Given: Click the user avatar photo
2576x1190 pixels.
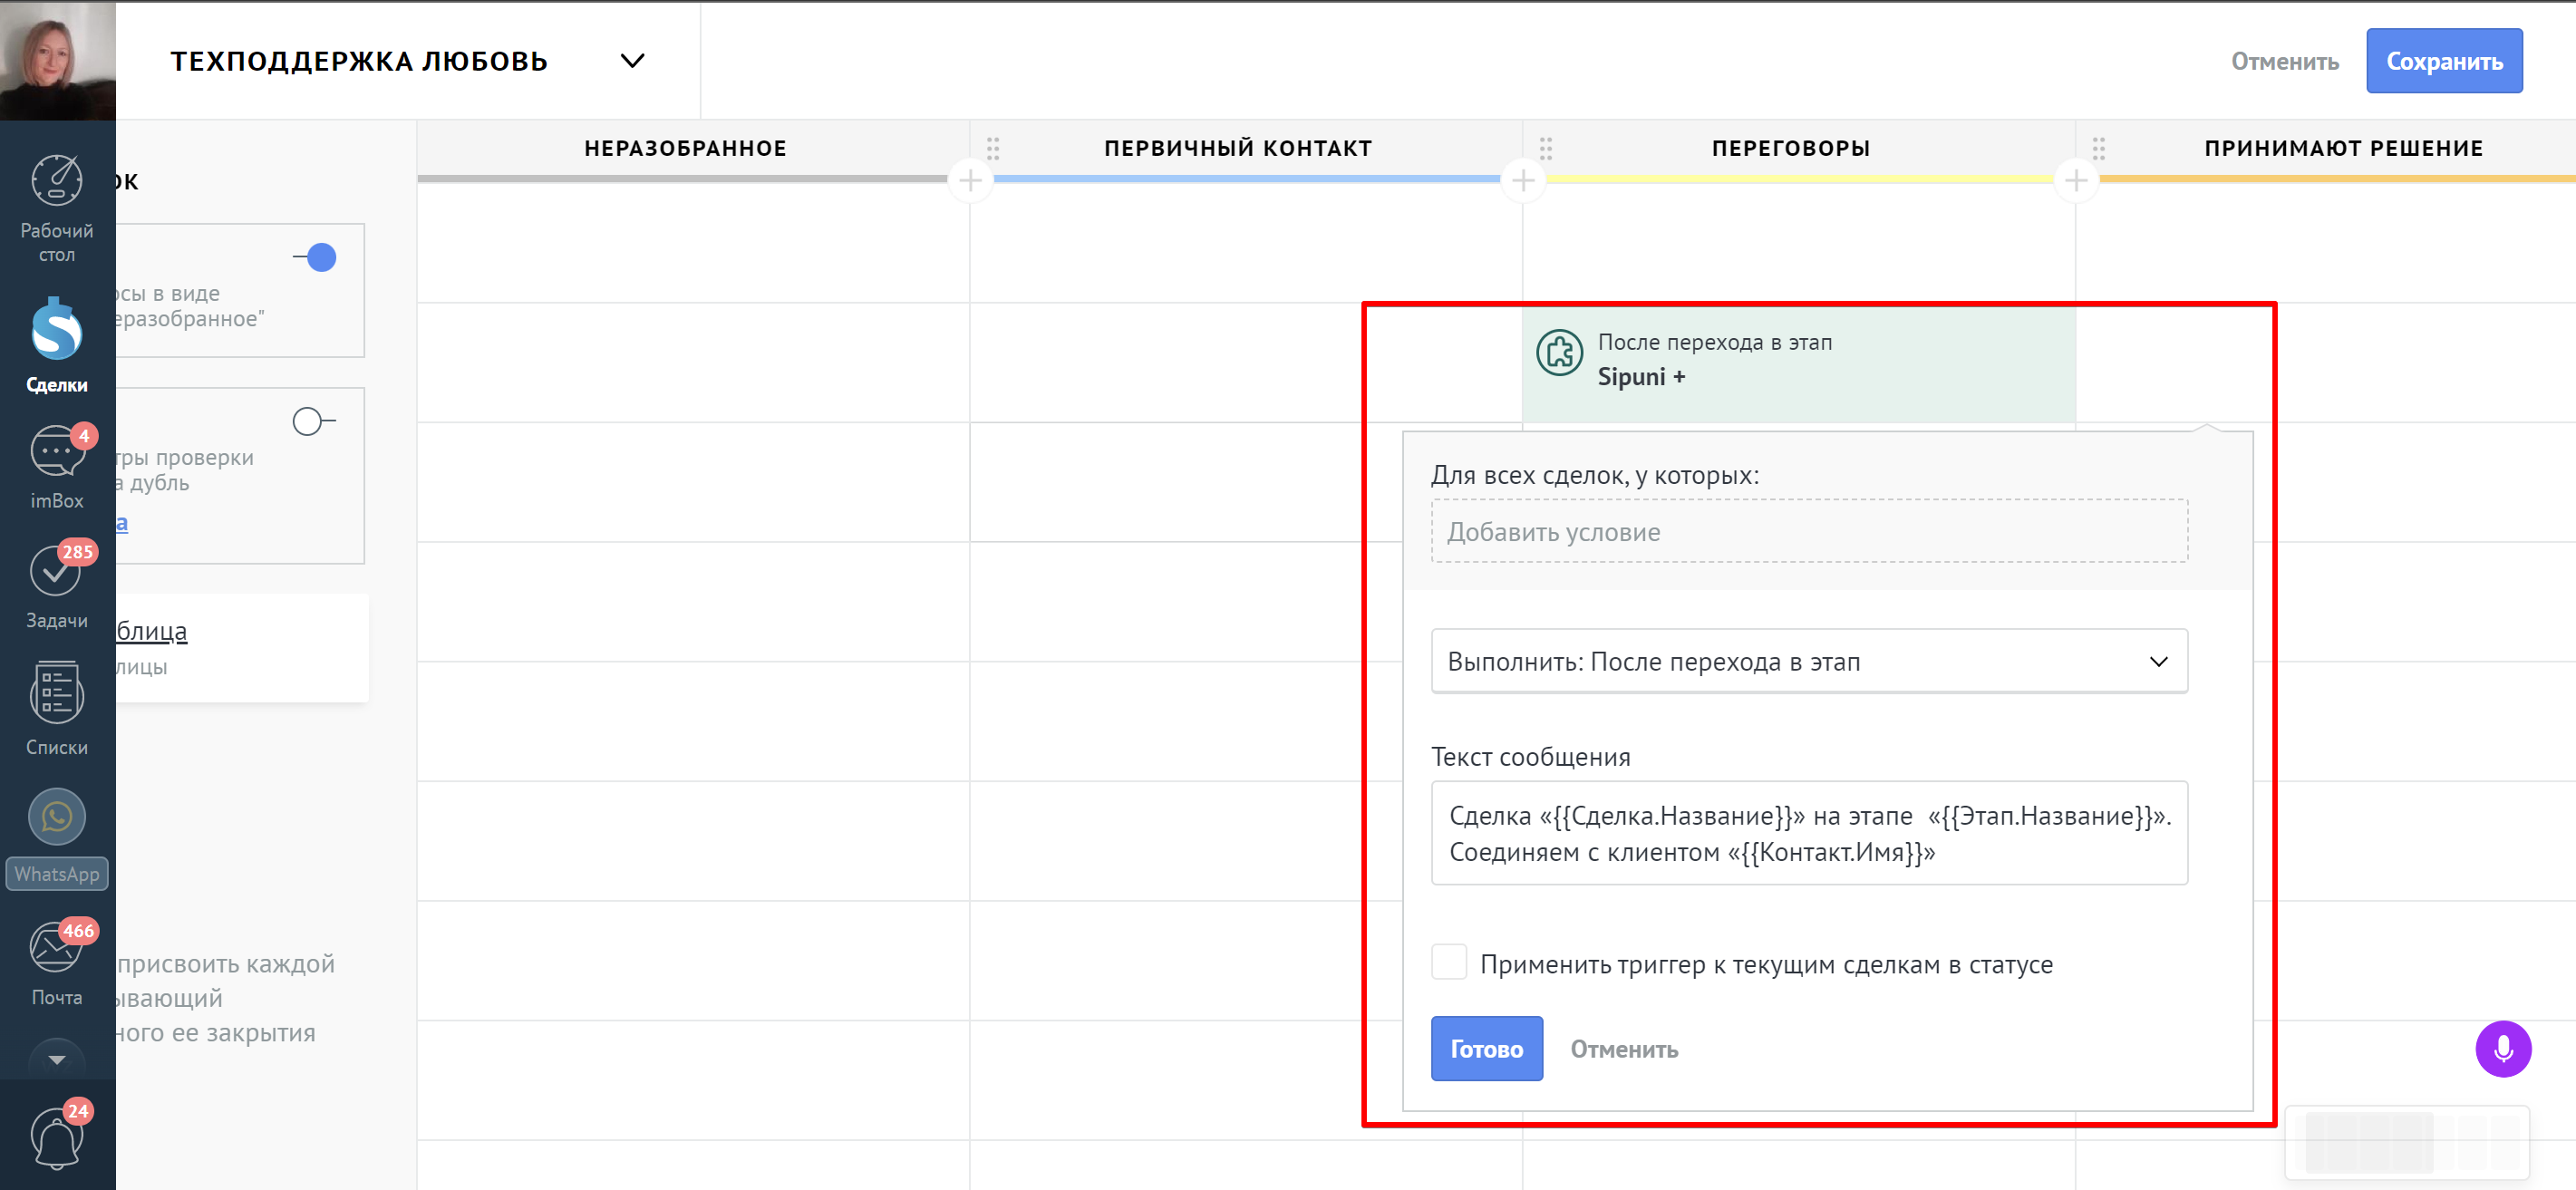Looking at the screenshot, I should [58, 60].
